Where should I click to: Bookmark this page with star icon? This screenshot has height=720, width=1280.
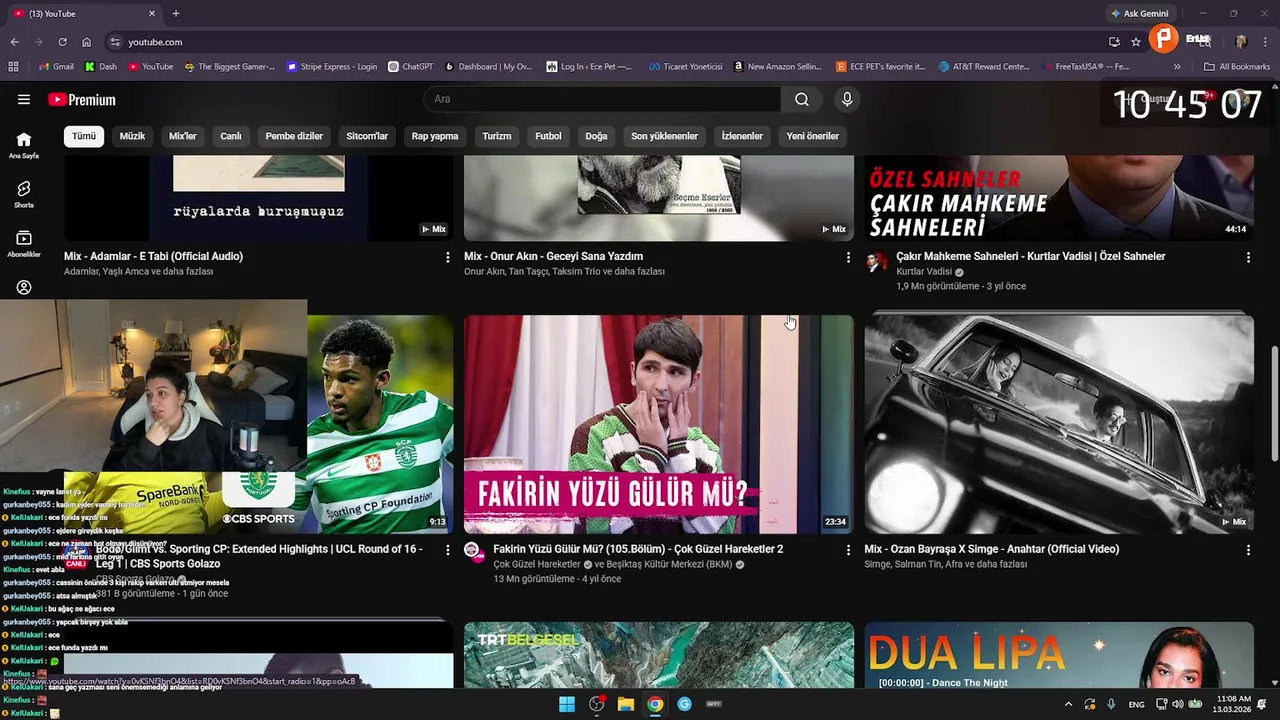pyautogui.click(x=1136, y=42)
